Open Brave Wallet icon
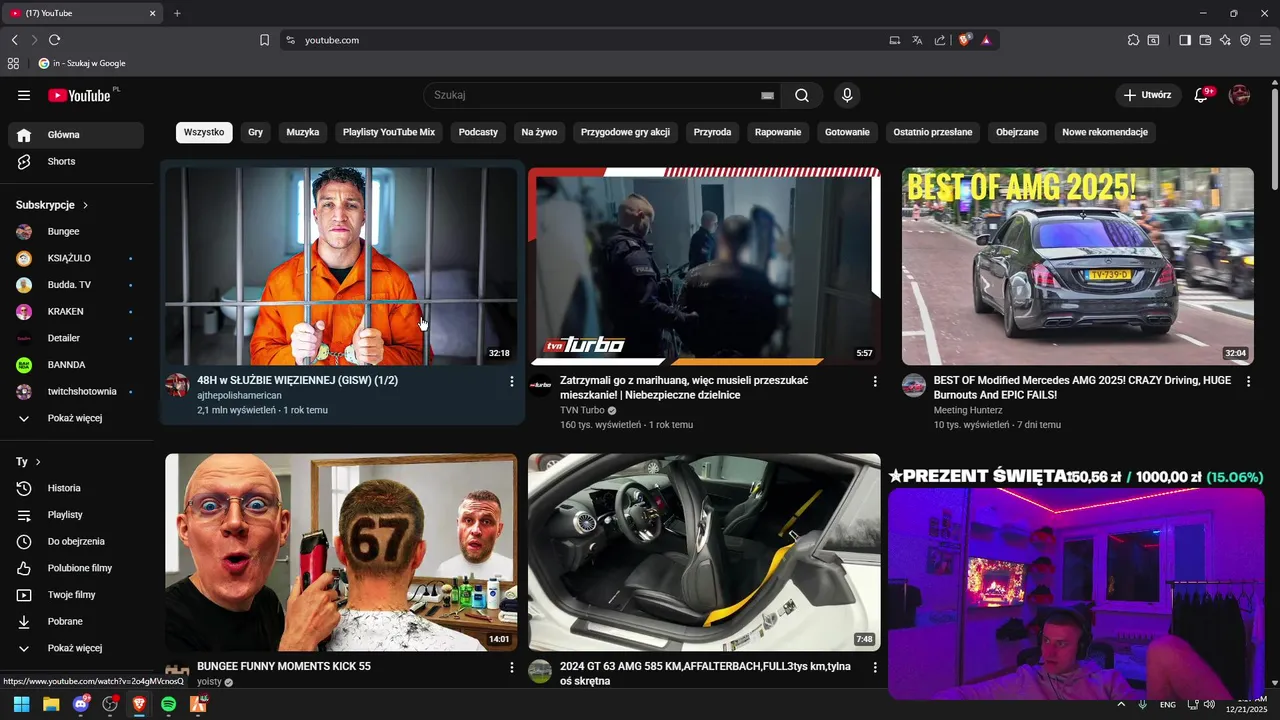 point(1205,40)
